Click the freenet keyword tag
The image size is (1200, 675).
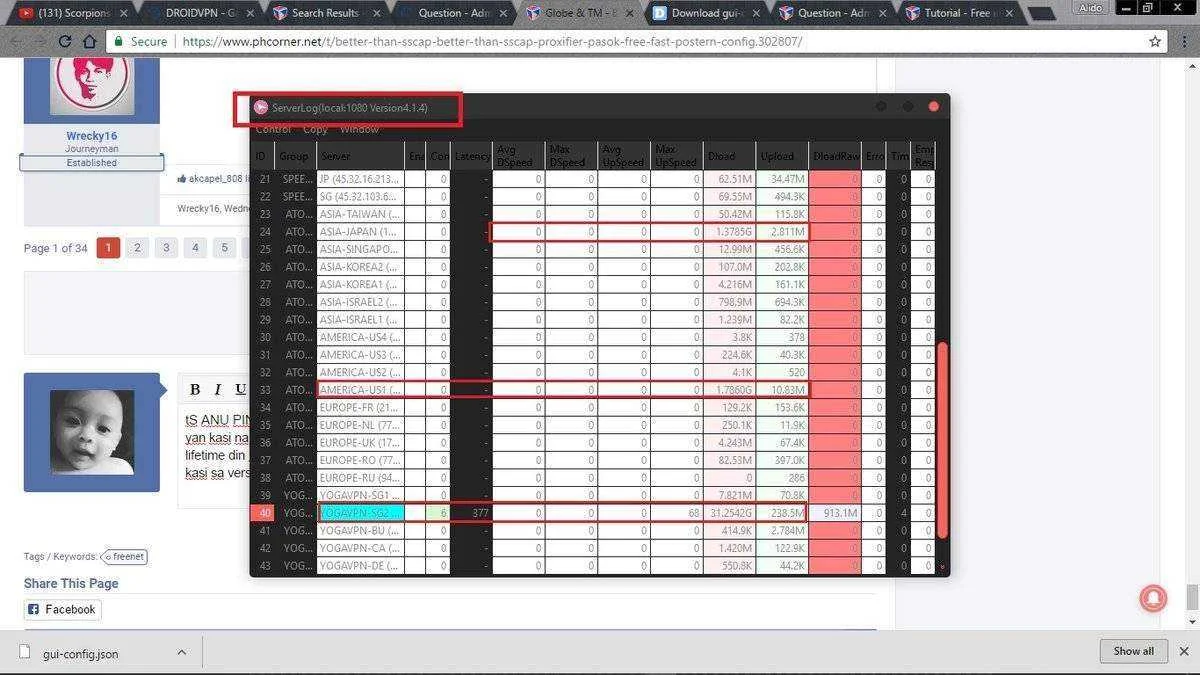coord(126,557)
